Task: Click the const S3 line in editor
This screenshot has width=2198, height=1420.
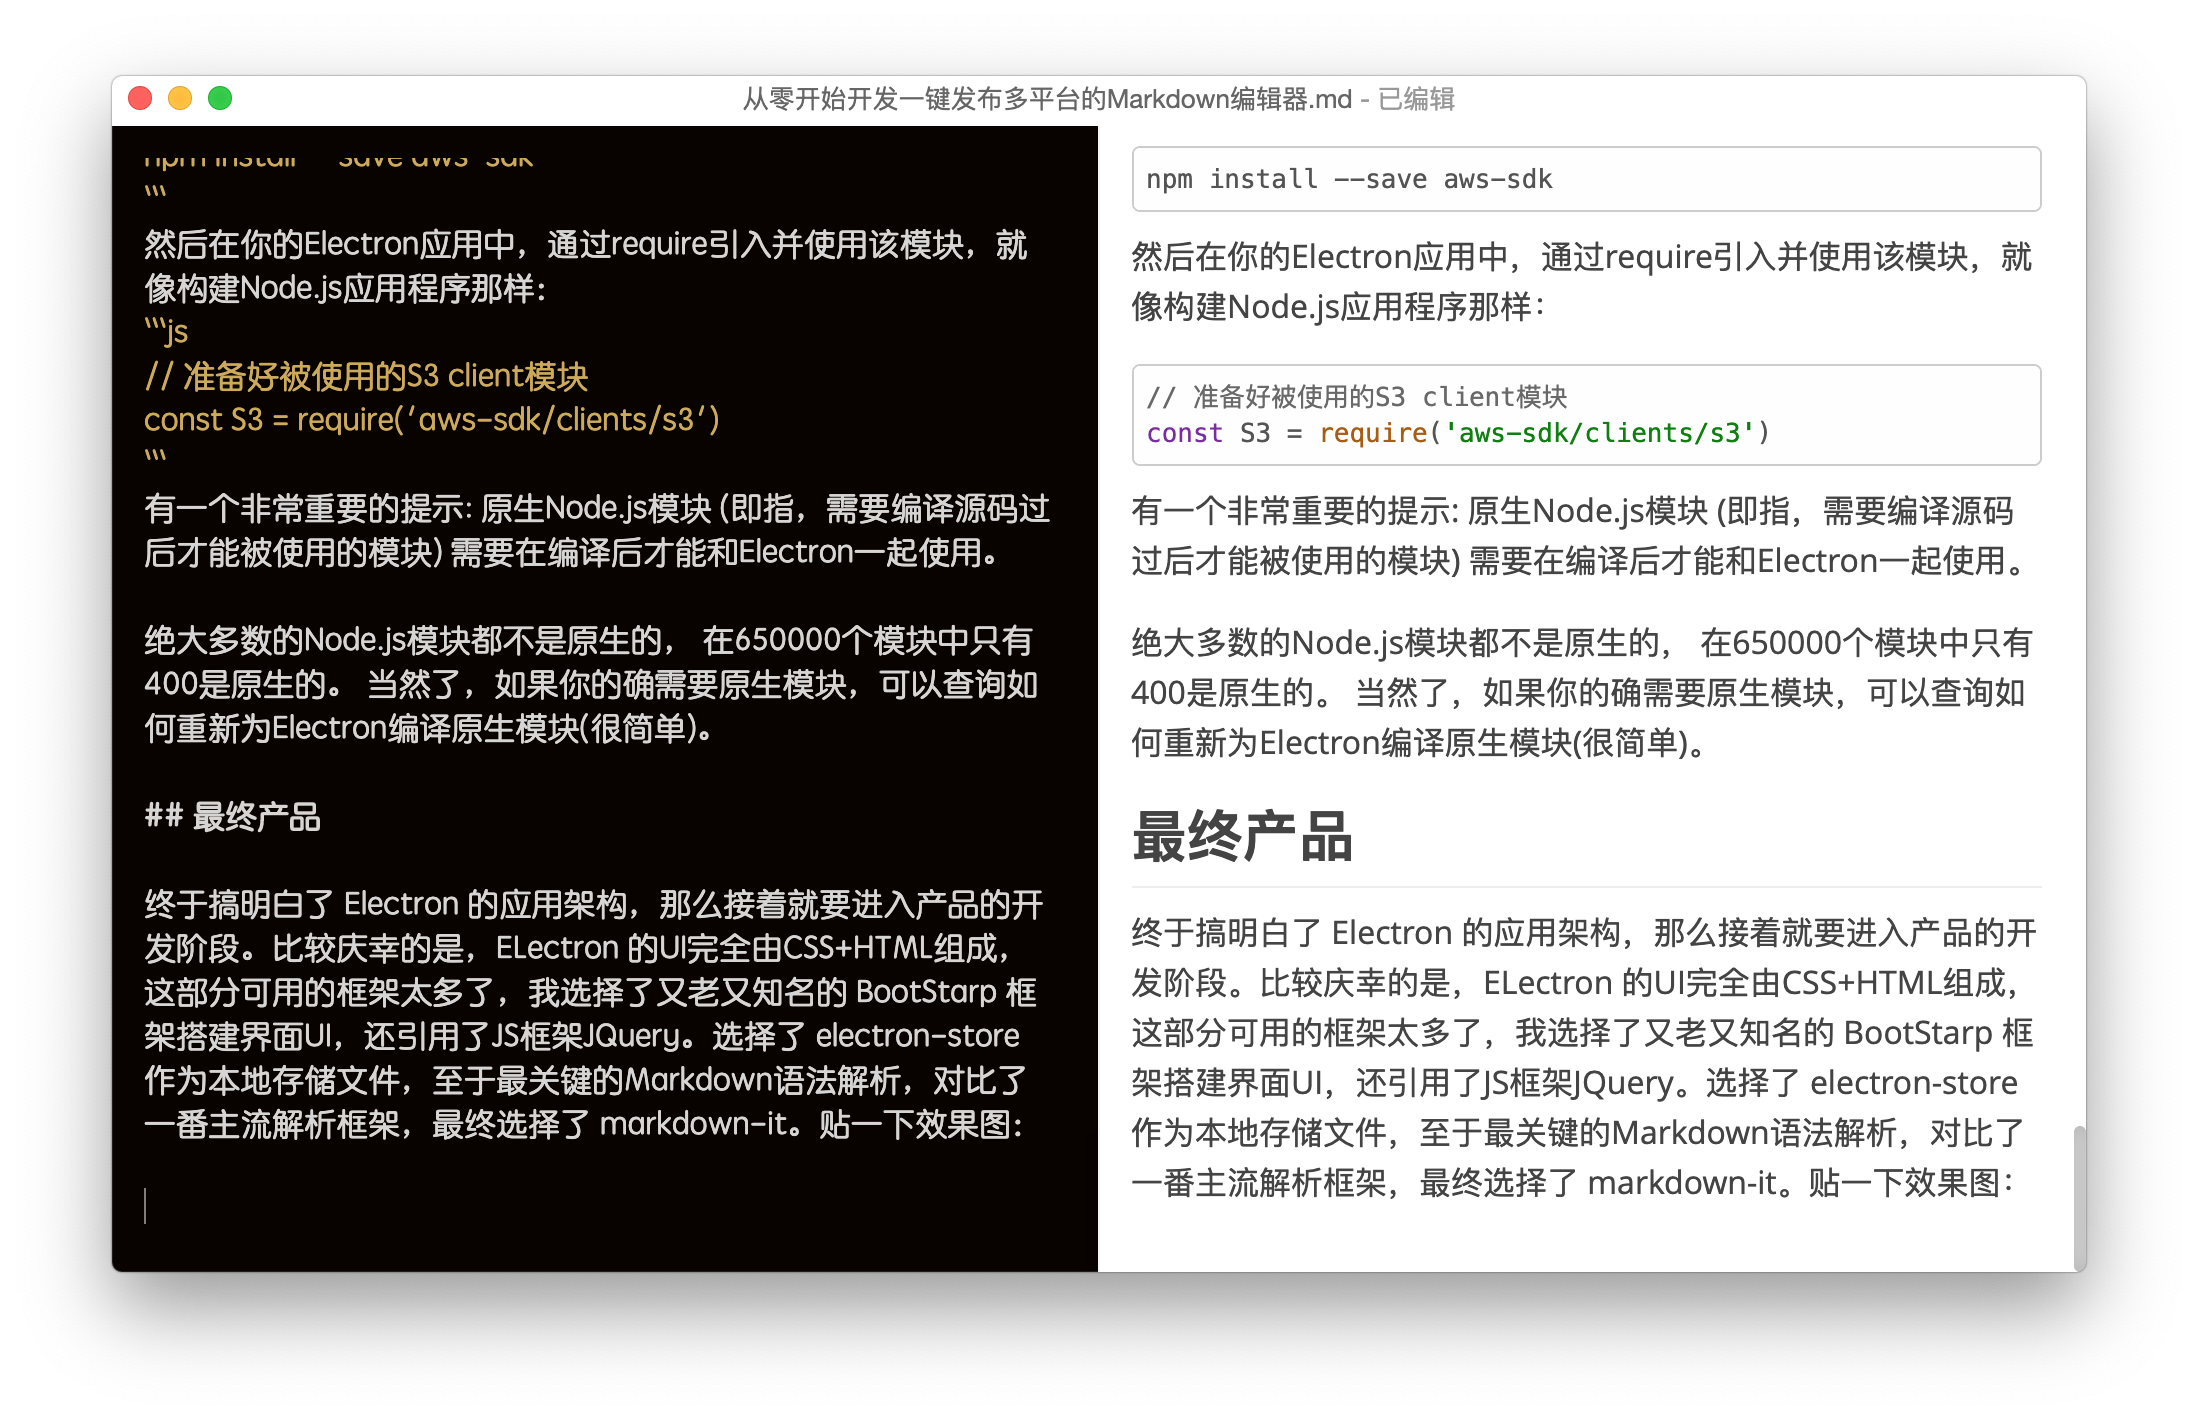Action: [431, 420]
